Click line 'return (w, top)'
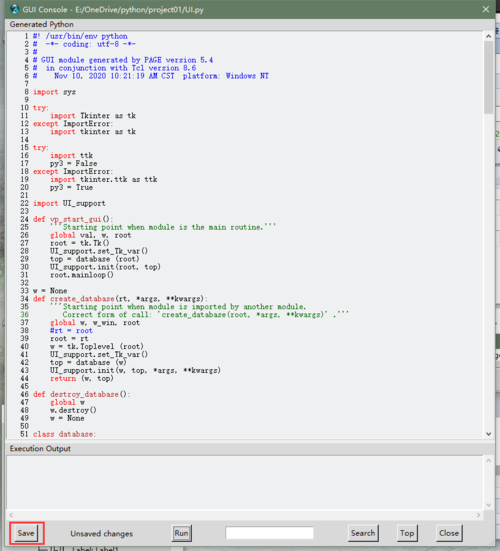Image resolution: width=500 pixels, height=551 pixels. point(82,378)
